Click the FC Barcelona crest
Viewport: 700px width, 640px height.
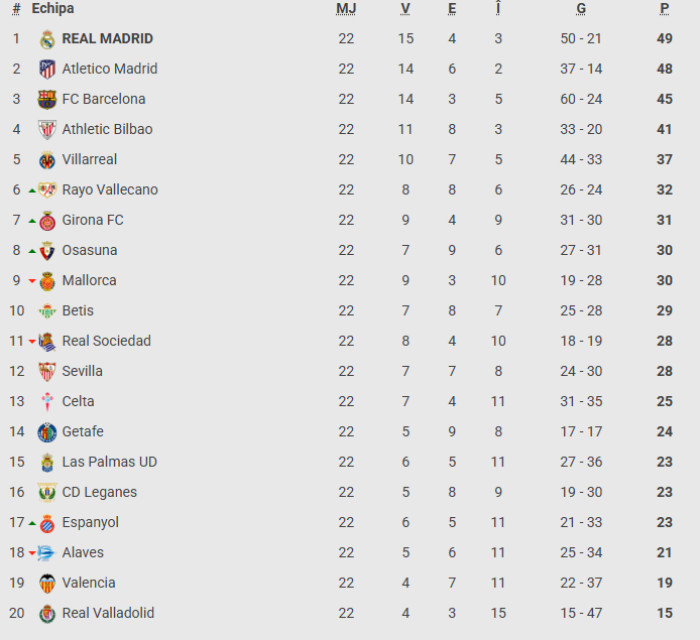[x=47, y=100]
